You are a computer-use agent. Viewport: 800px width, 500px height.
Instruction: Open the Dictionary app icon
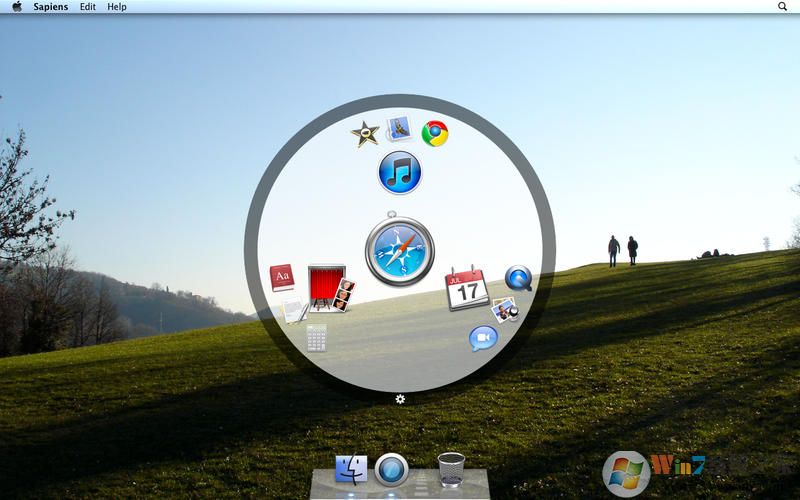(x=282, y=278)
